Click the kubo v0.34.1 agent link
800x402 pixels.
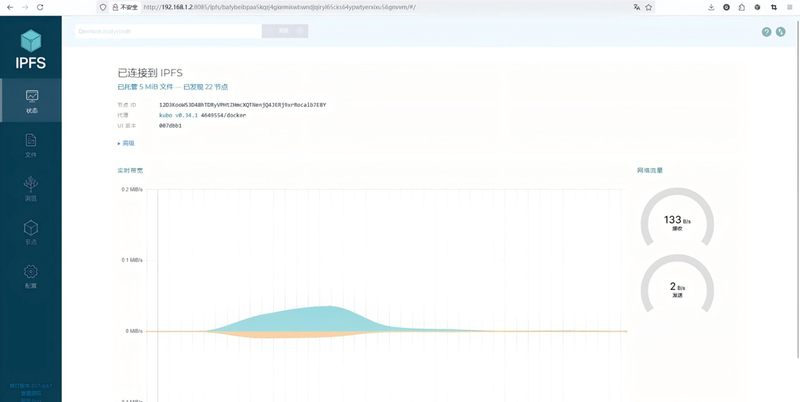point(178,115)
